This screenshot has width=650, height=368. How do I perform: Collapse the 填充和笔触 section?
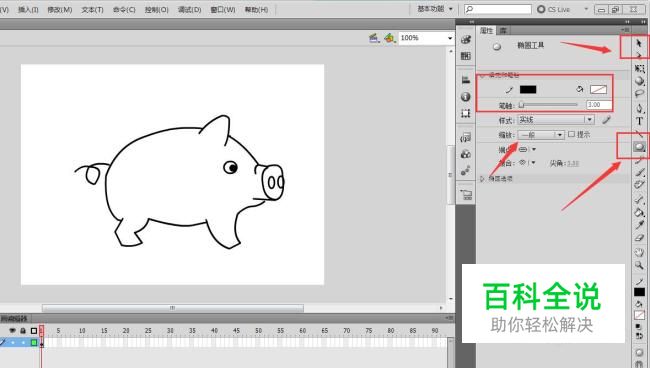point(482,75)
